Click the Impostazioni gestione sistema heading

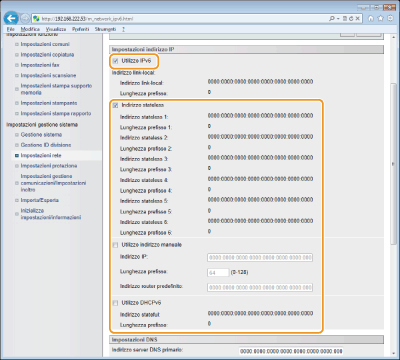(x=42, y=125)
